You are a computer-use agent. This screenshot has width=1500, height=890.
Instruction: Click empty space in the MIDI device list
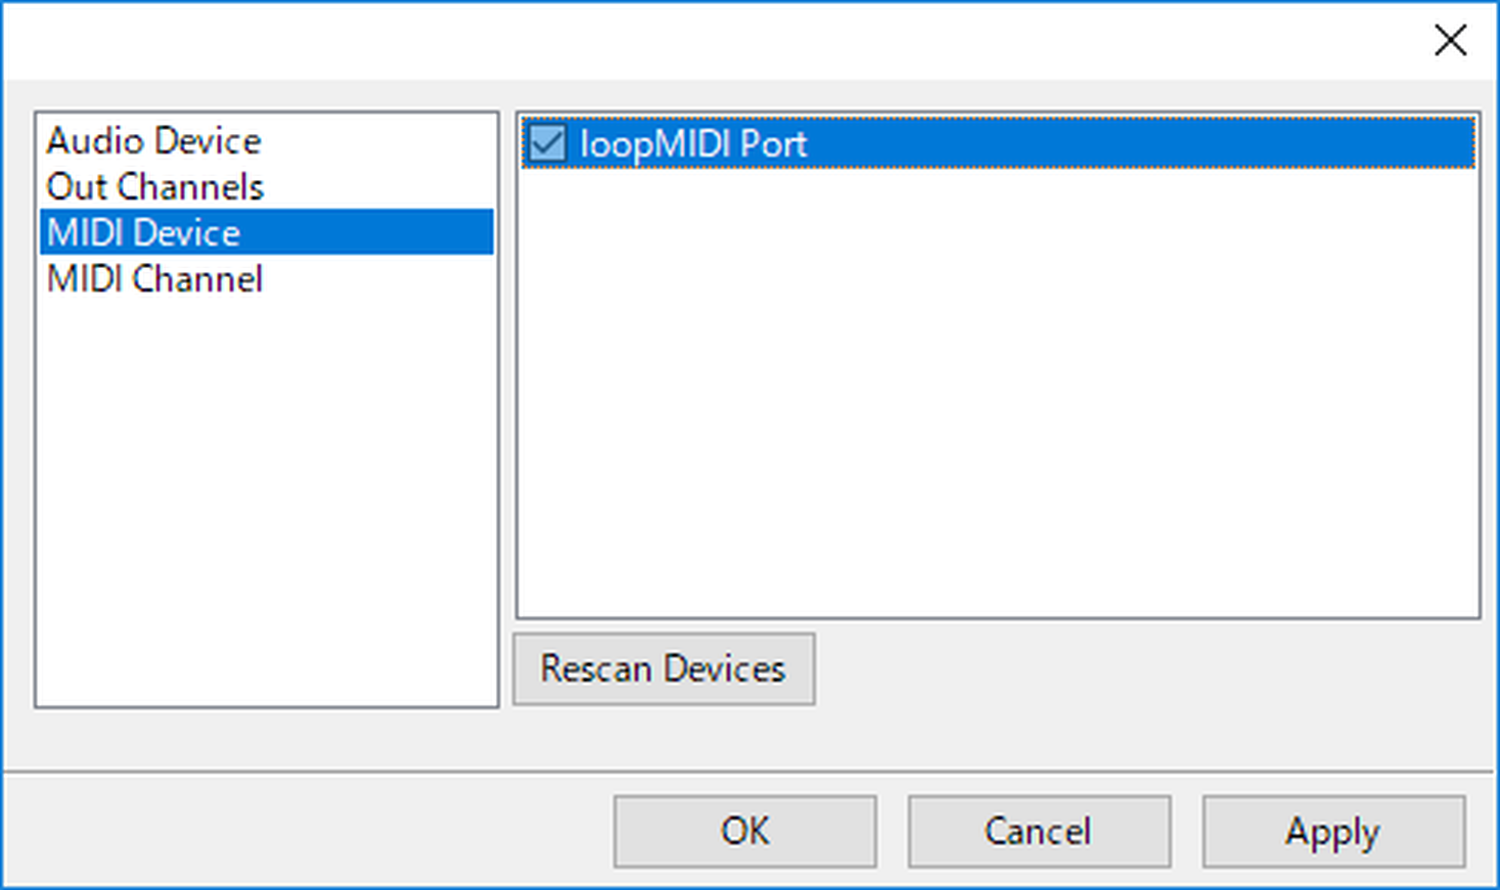pyautogui.click(x=997, y=400)
